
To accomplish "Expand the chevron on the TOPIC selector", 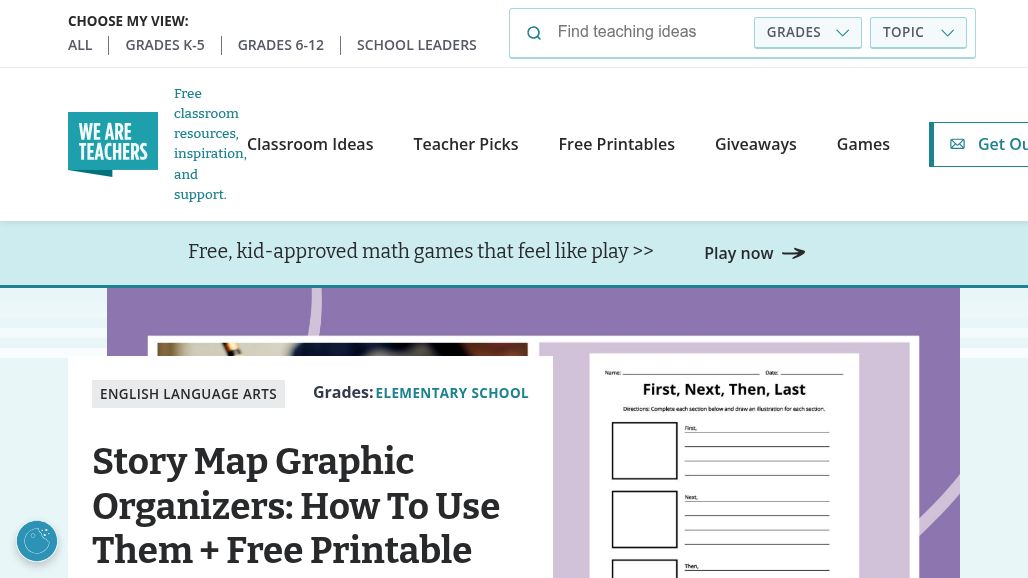I will [x=947, y=32].
